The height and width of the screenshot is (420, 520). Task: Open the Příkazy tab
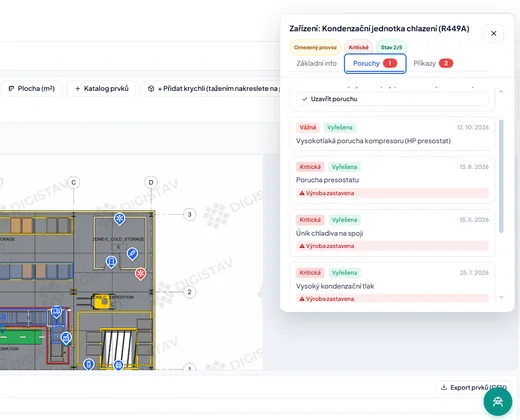(433, 63)
